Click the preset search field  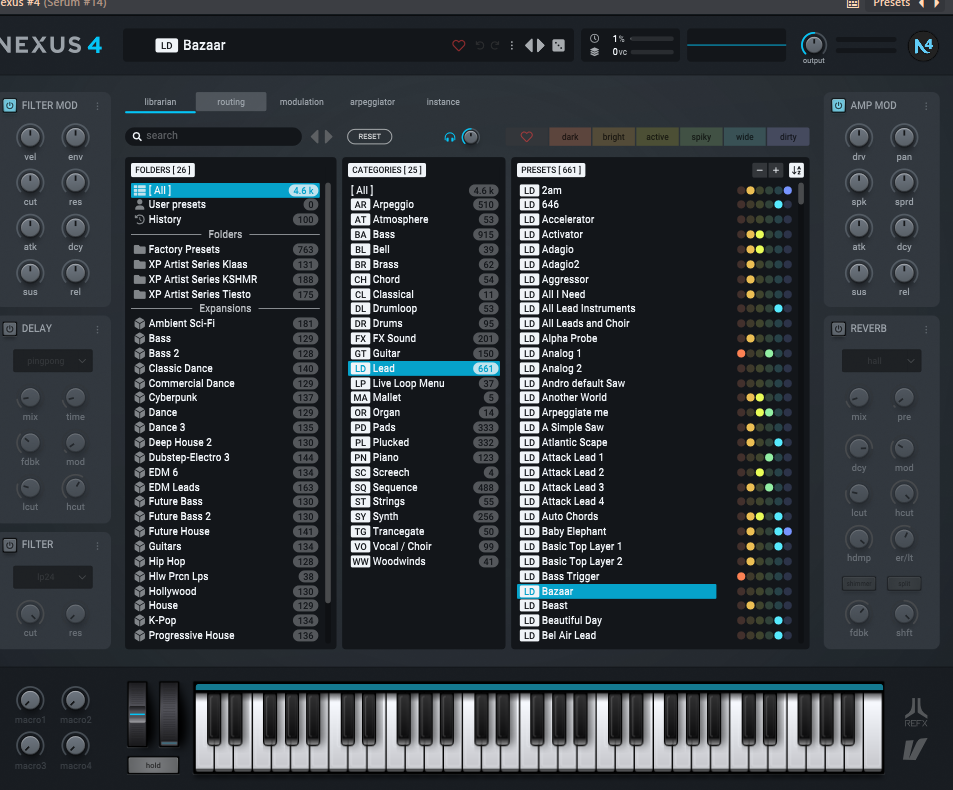(x=213, y=136)
